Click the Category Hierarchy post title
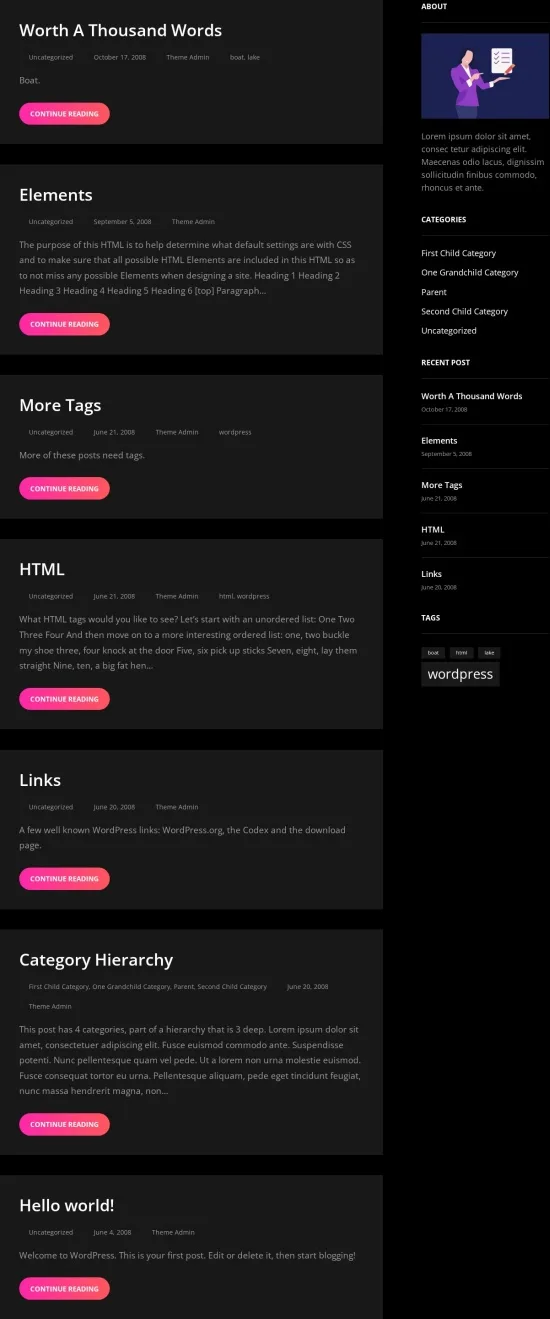 coord(96,960)
